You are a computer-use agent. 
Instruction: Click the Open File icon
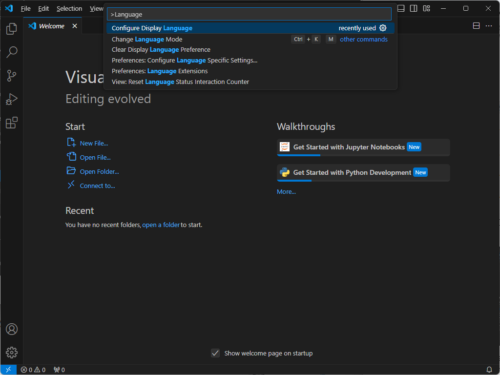71,156
